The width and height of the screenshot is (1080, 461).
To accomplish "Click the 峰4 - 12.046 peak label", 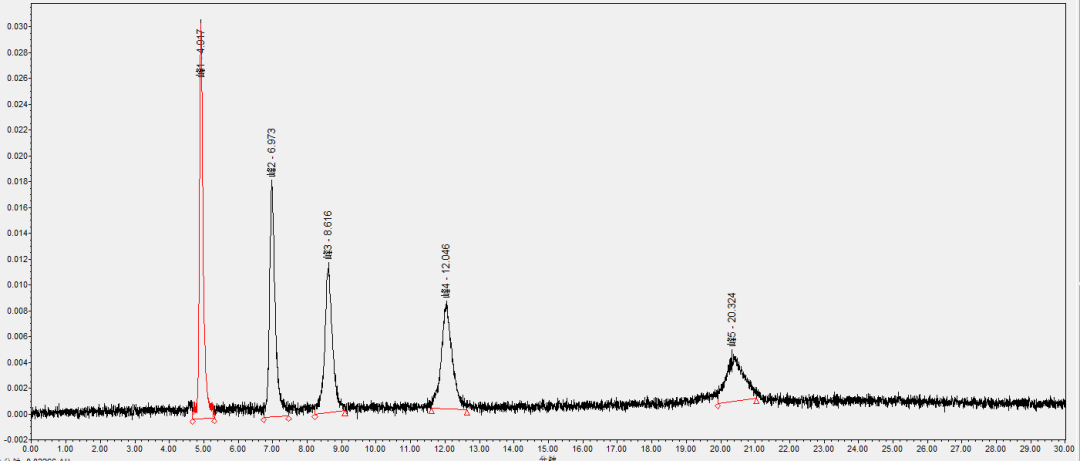I will [x=445, y=271].
